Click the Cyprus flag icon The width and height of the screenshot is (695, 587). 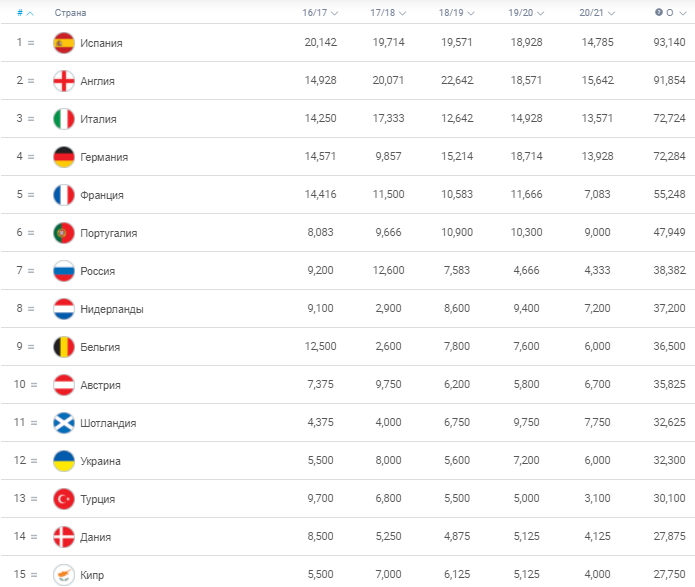[64, 575]
